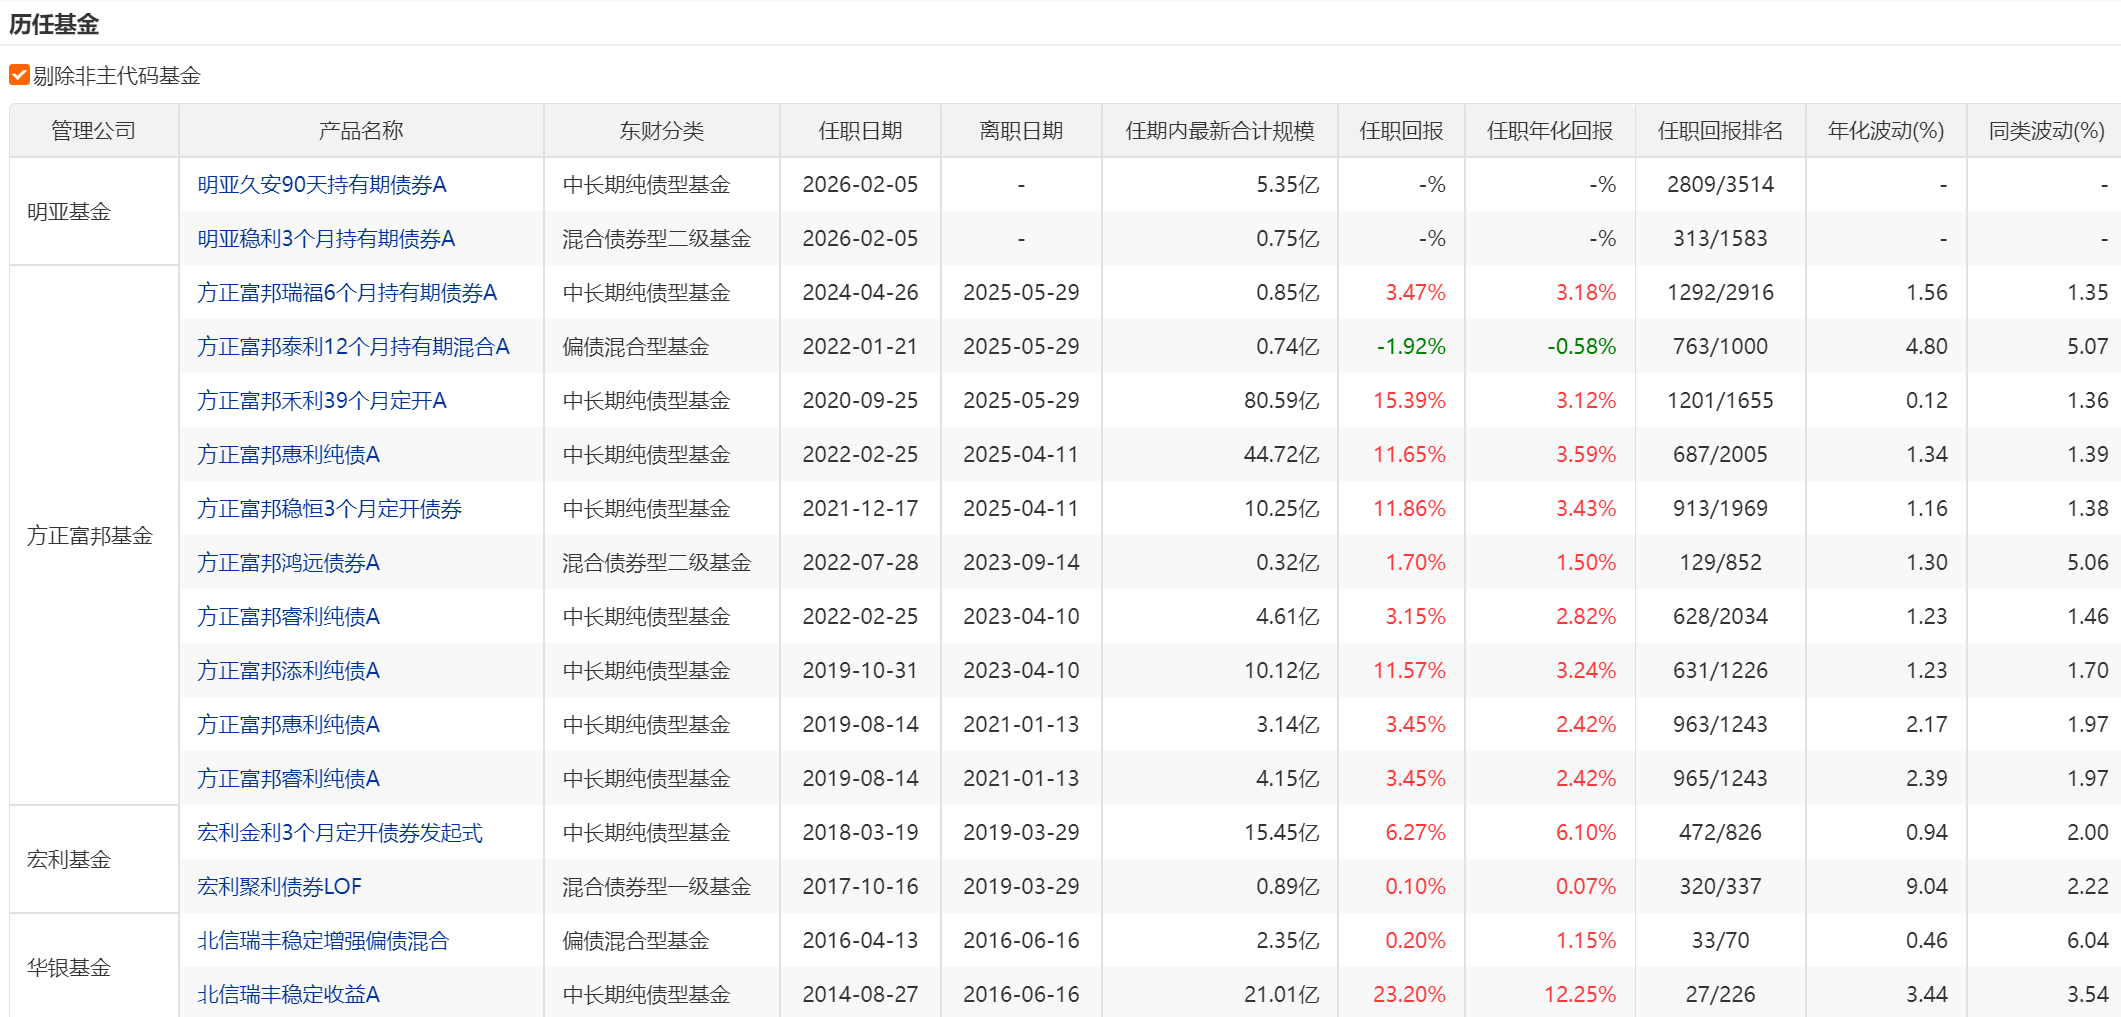The image size is (2121, 1017).
Task: Click the 23.20% tenure return value
Action: click(x=1409, y=995)
